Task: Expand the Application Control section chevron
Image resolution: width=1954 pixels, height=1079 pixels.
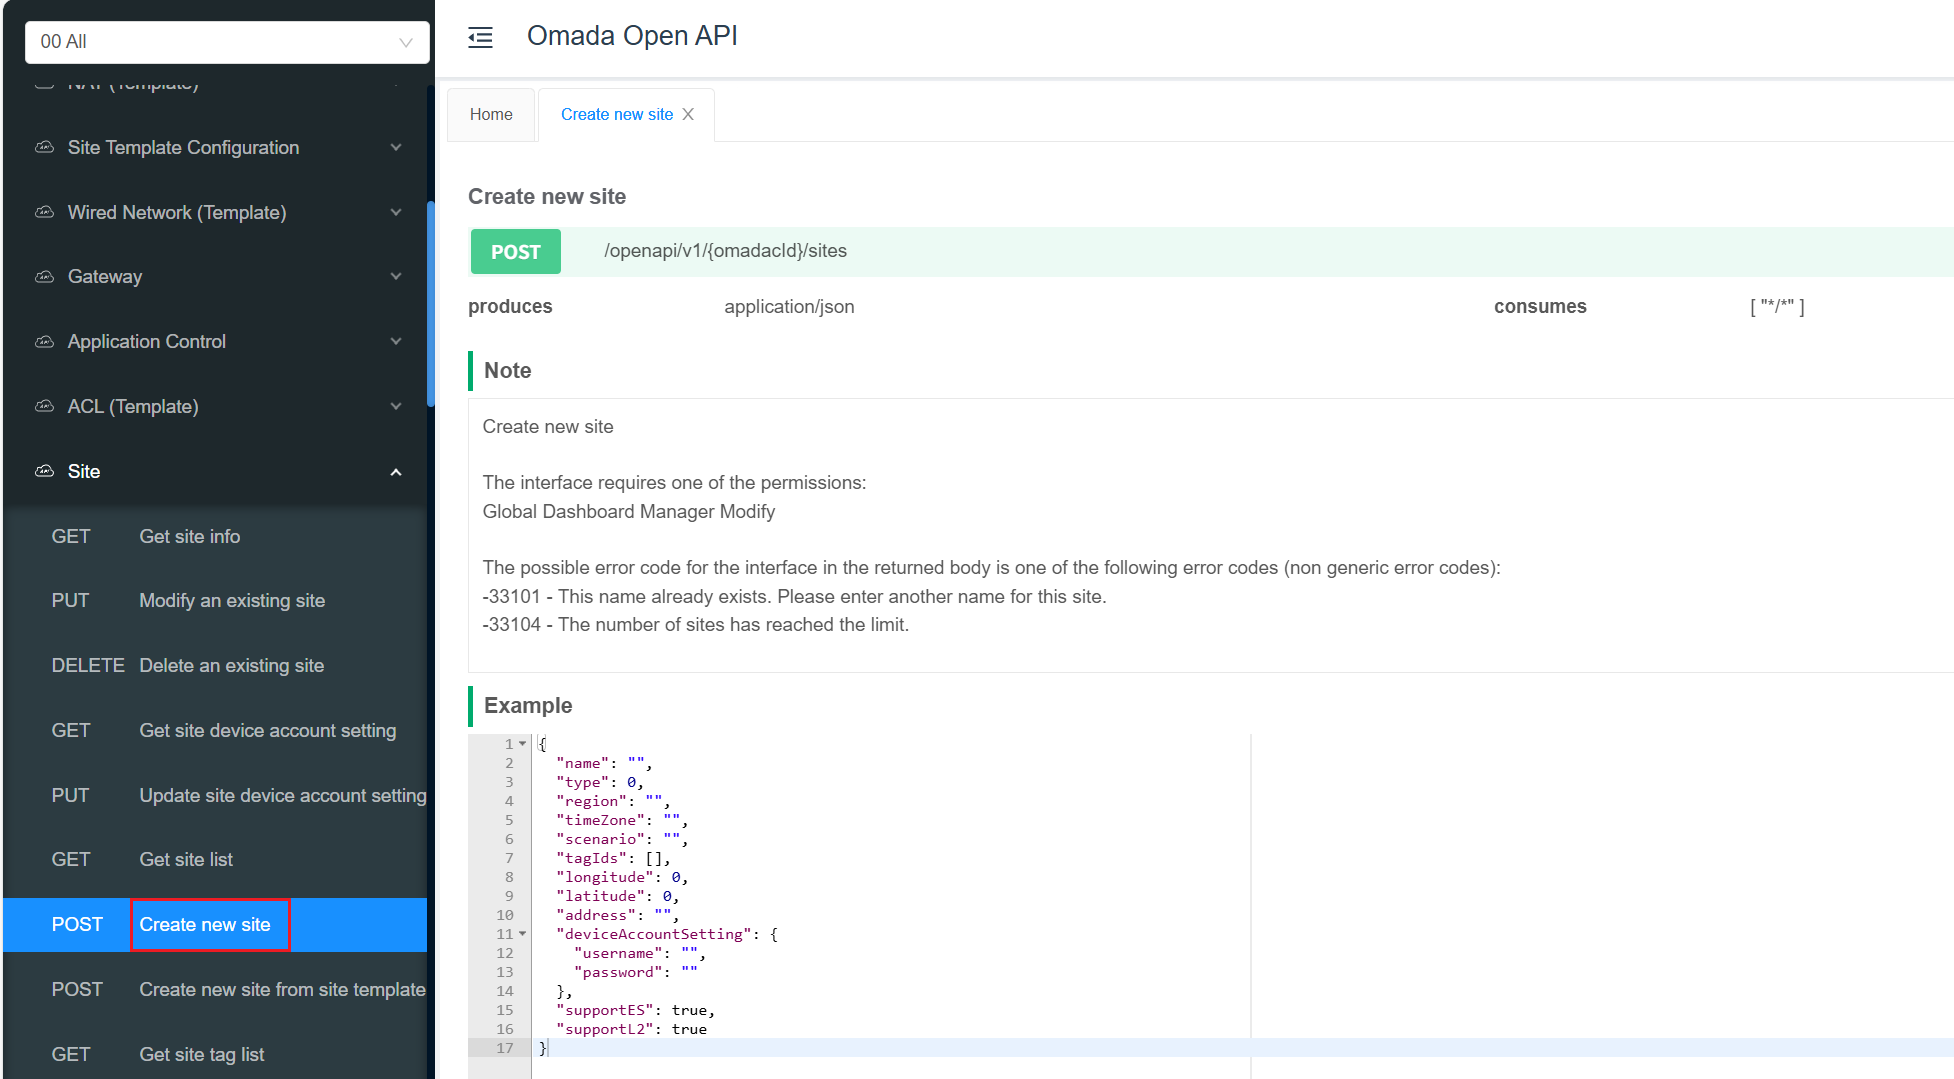Action: 396,341
